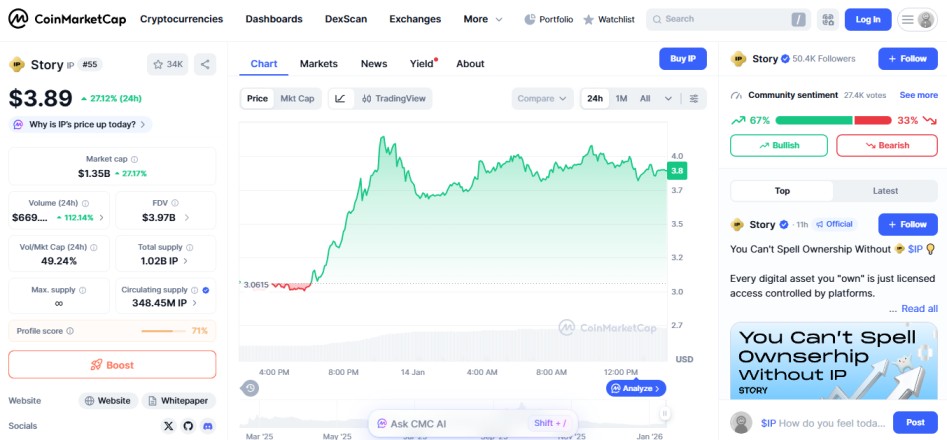Switch to line chart style
The width and height of the screenshot is (947, 440).
(341, 98)
